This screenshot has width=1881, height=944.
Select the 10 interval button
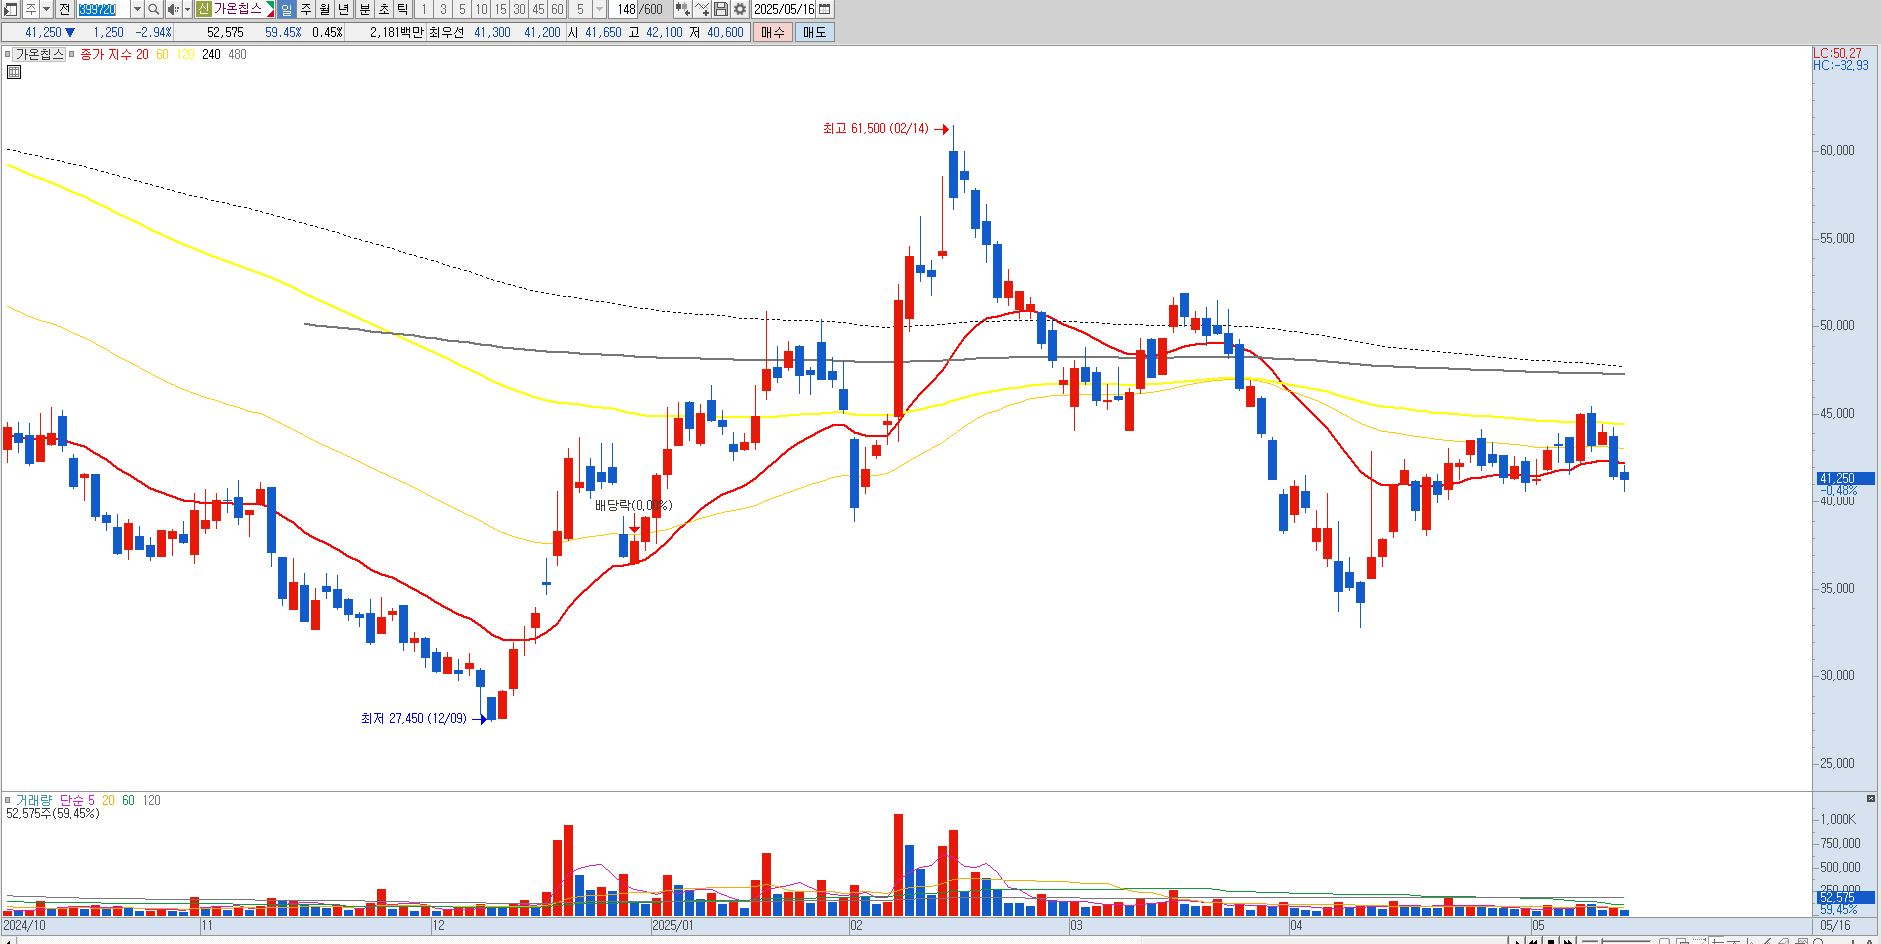pyautogui.click(x=481, y=9)
